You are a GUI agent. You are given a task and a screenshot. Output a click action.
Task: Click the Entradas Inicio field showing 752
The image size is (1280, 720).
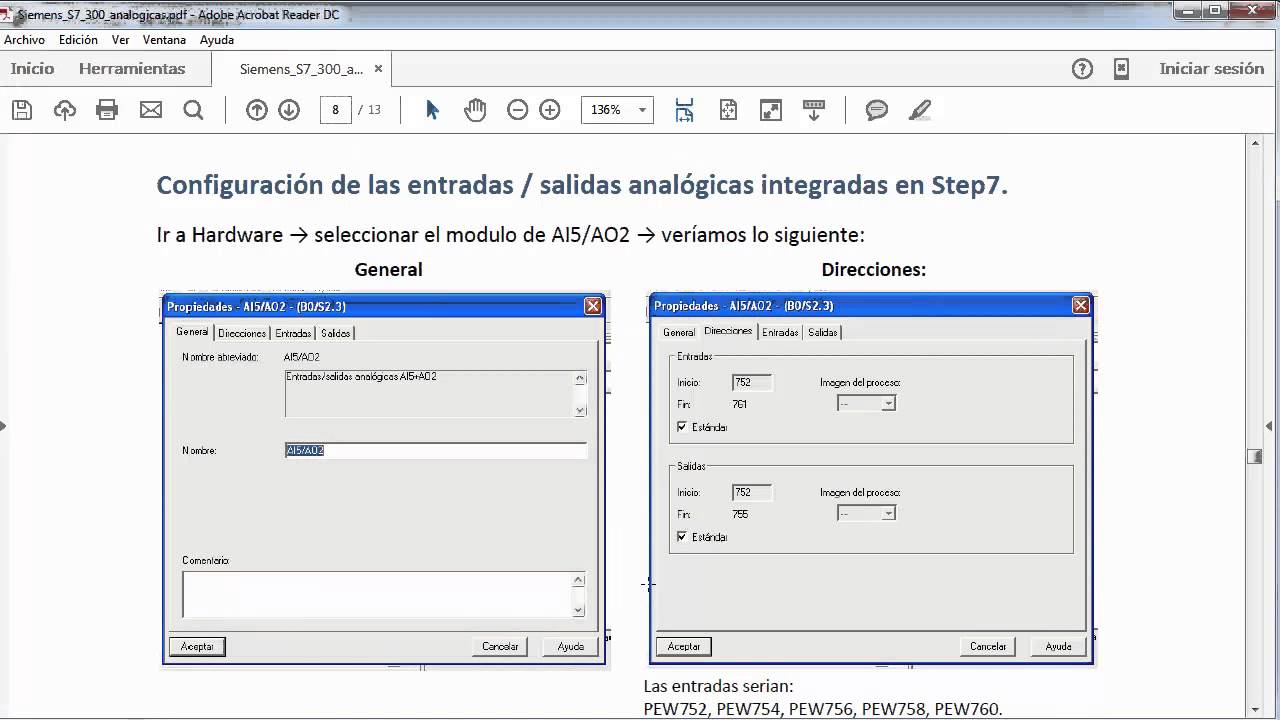pos(752,382)
